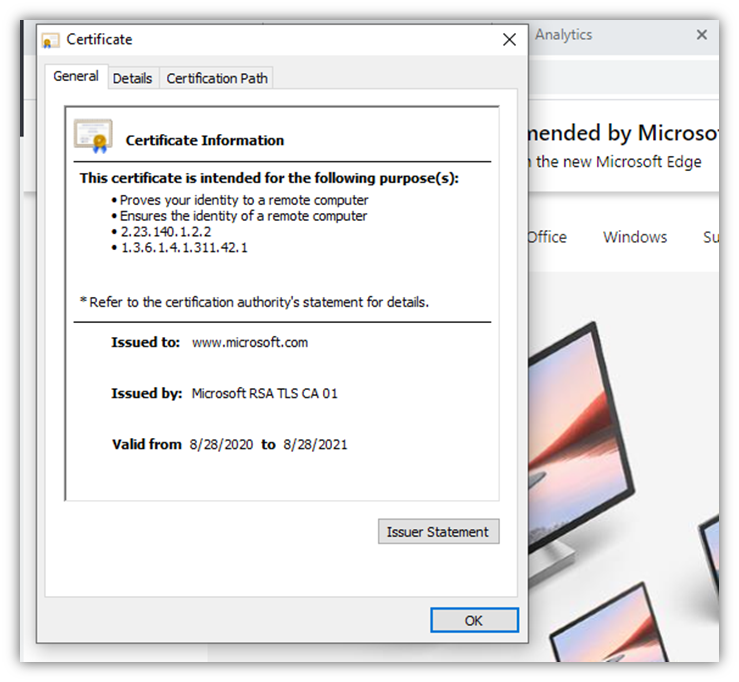Viewport: 739px width, 682px height.
Task: Click the Issuer Statement button
Action: click(438, 532)
